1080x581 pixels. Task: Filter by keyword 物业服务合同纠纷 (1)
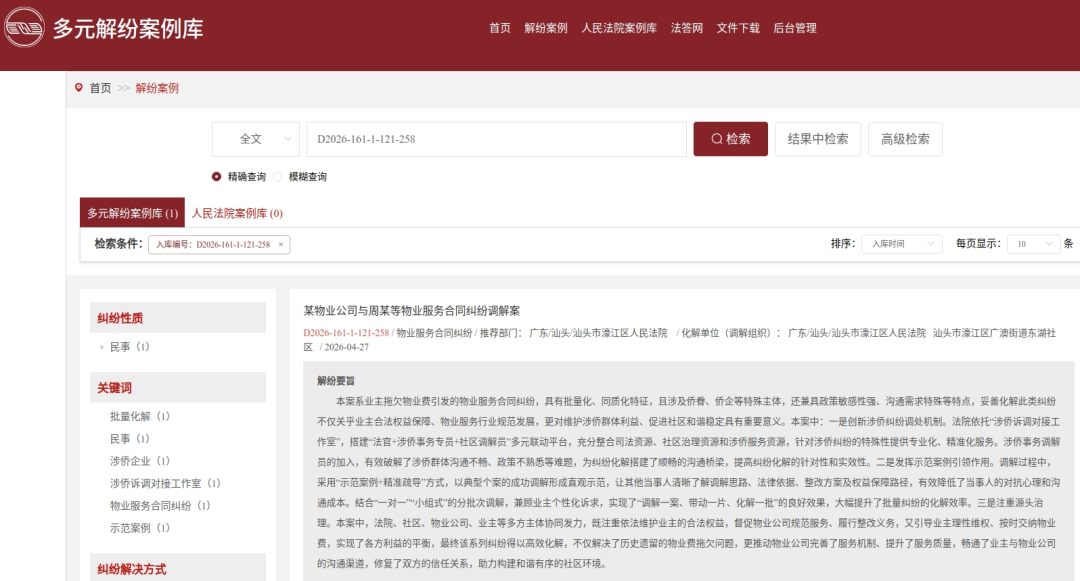click(160, 505)
